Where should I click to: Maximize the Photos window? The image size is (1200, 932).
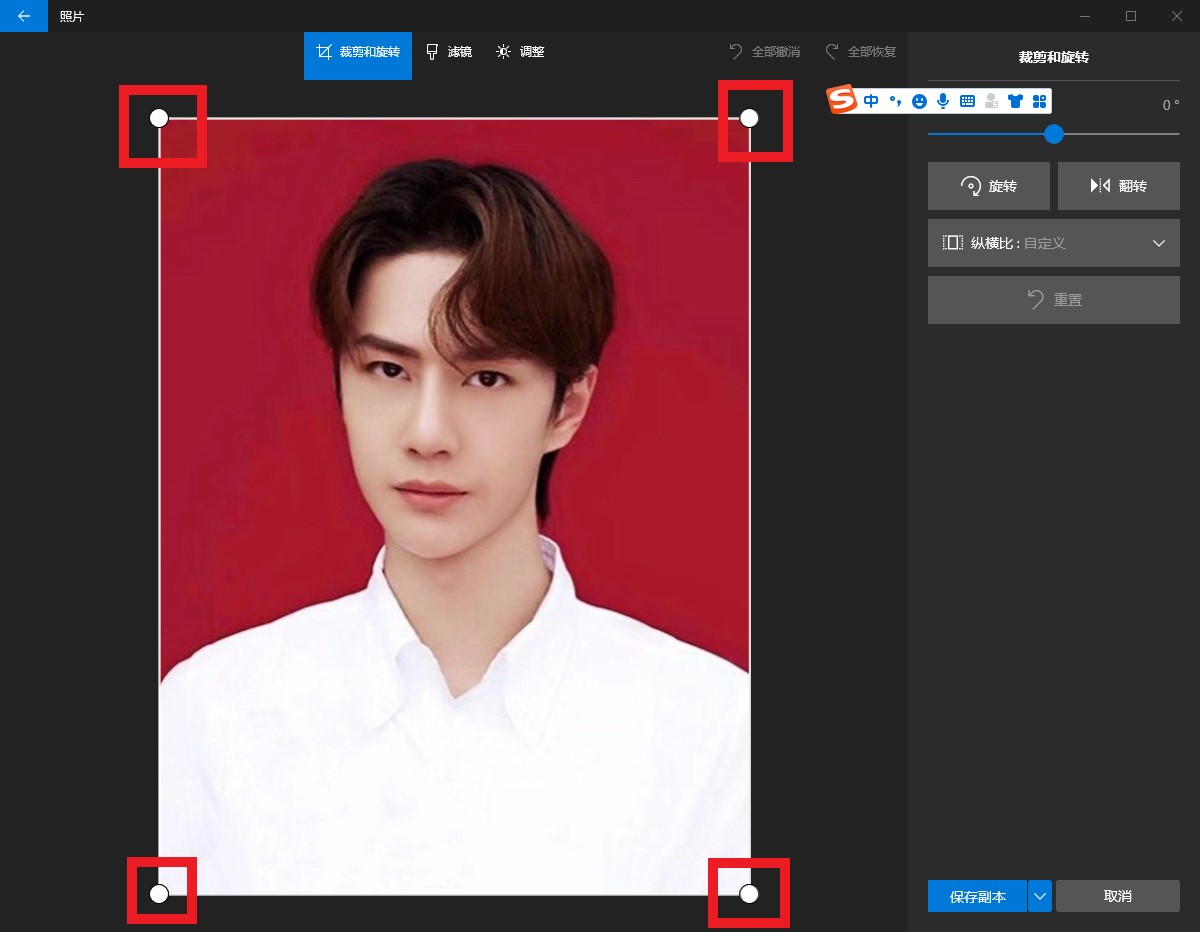click(1131, 16)
